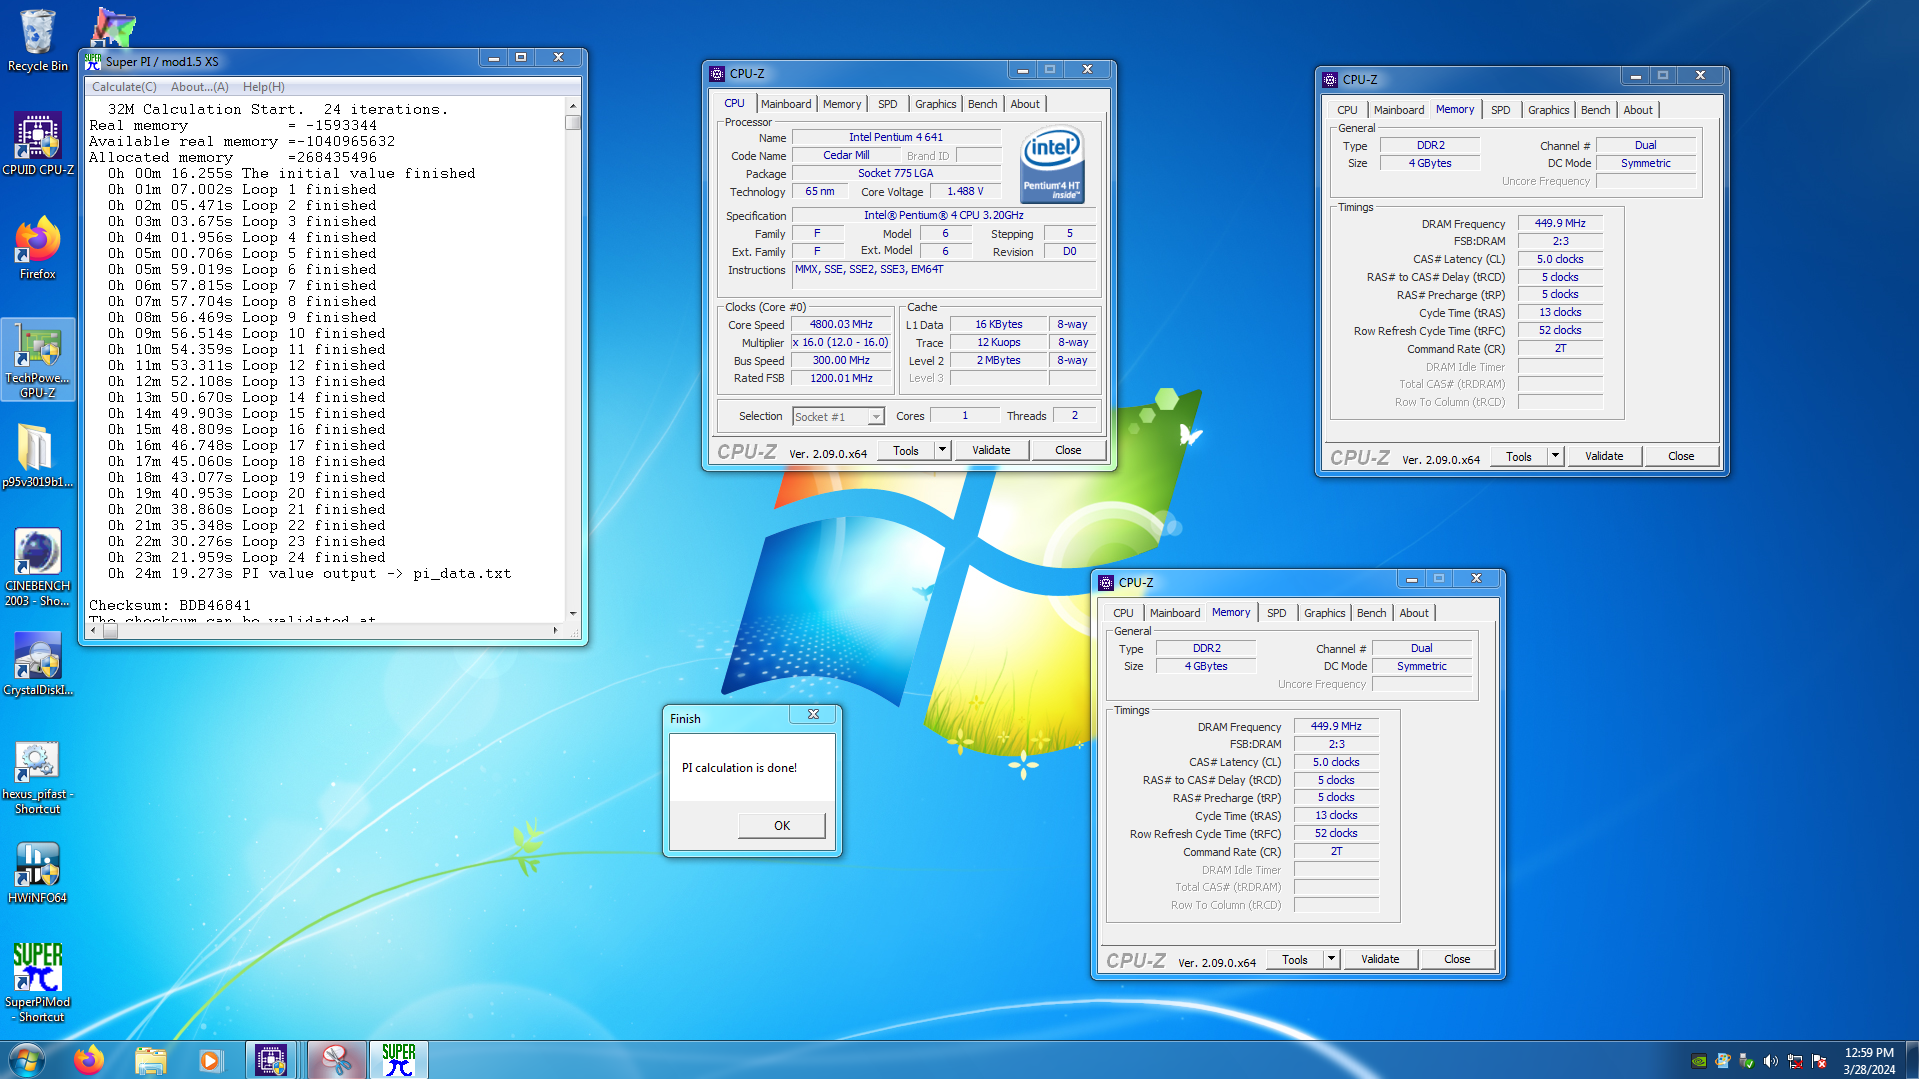Image resolution: width=1919 pixels, height=1079 pixels.
Task: Click OK in the Finish dialog
Action: (x=782, y=825)
